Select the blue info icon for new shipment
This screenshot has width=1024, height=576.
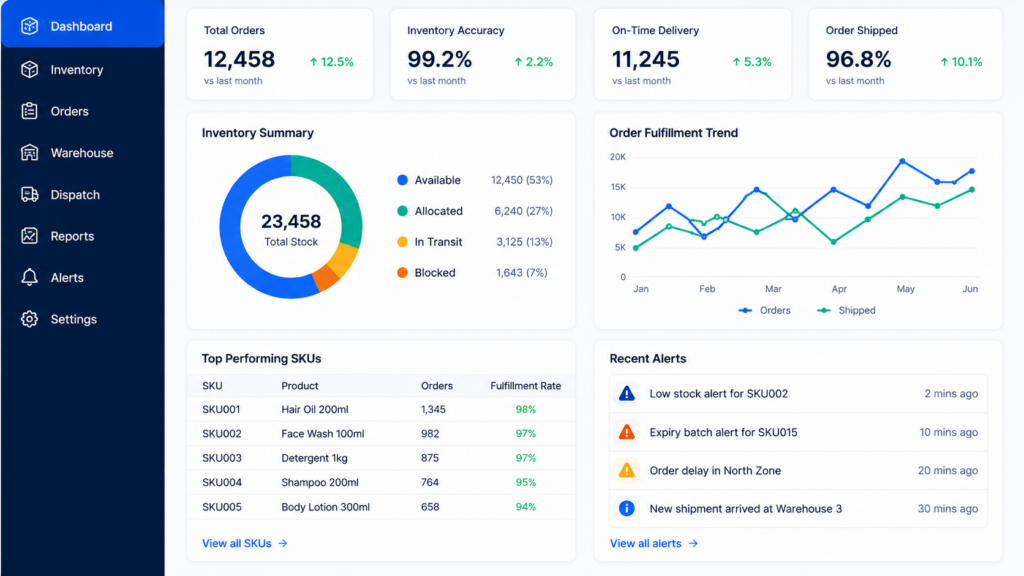coord(626,508)
